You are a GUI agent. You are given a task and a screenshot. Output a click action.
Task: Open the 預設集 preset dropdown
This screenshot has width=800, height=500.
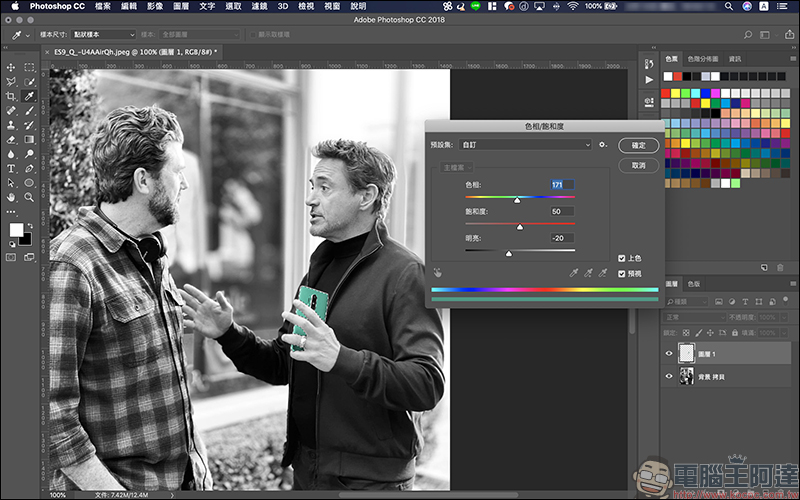pos(525,145)
